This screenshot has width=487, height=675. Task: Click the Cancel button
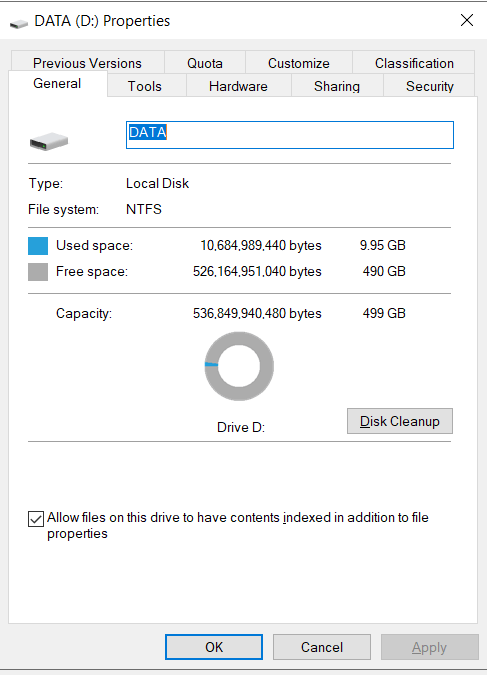pos(322,647)
